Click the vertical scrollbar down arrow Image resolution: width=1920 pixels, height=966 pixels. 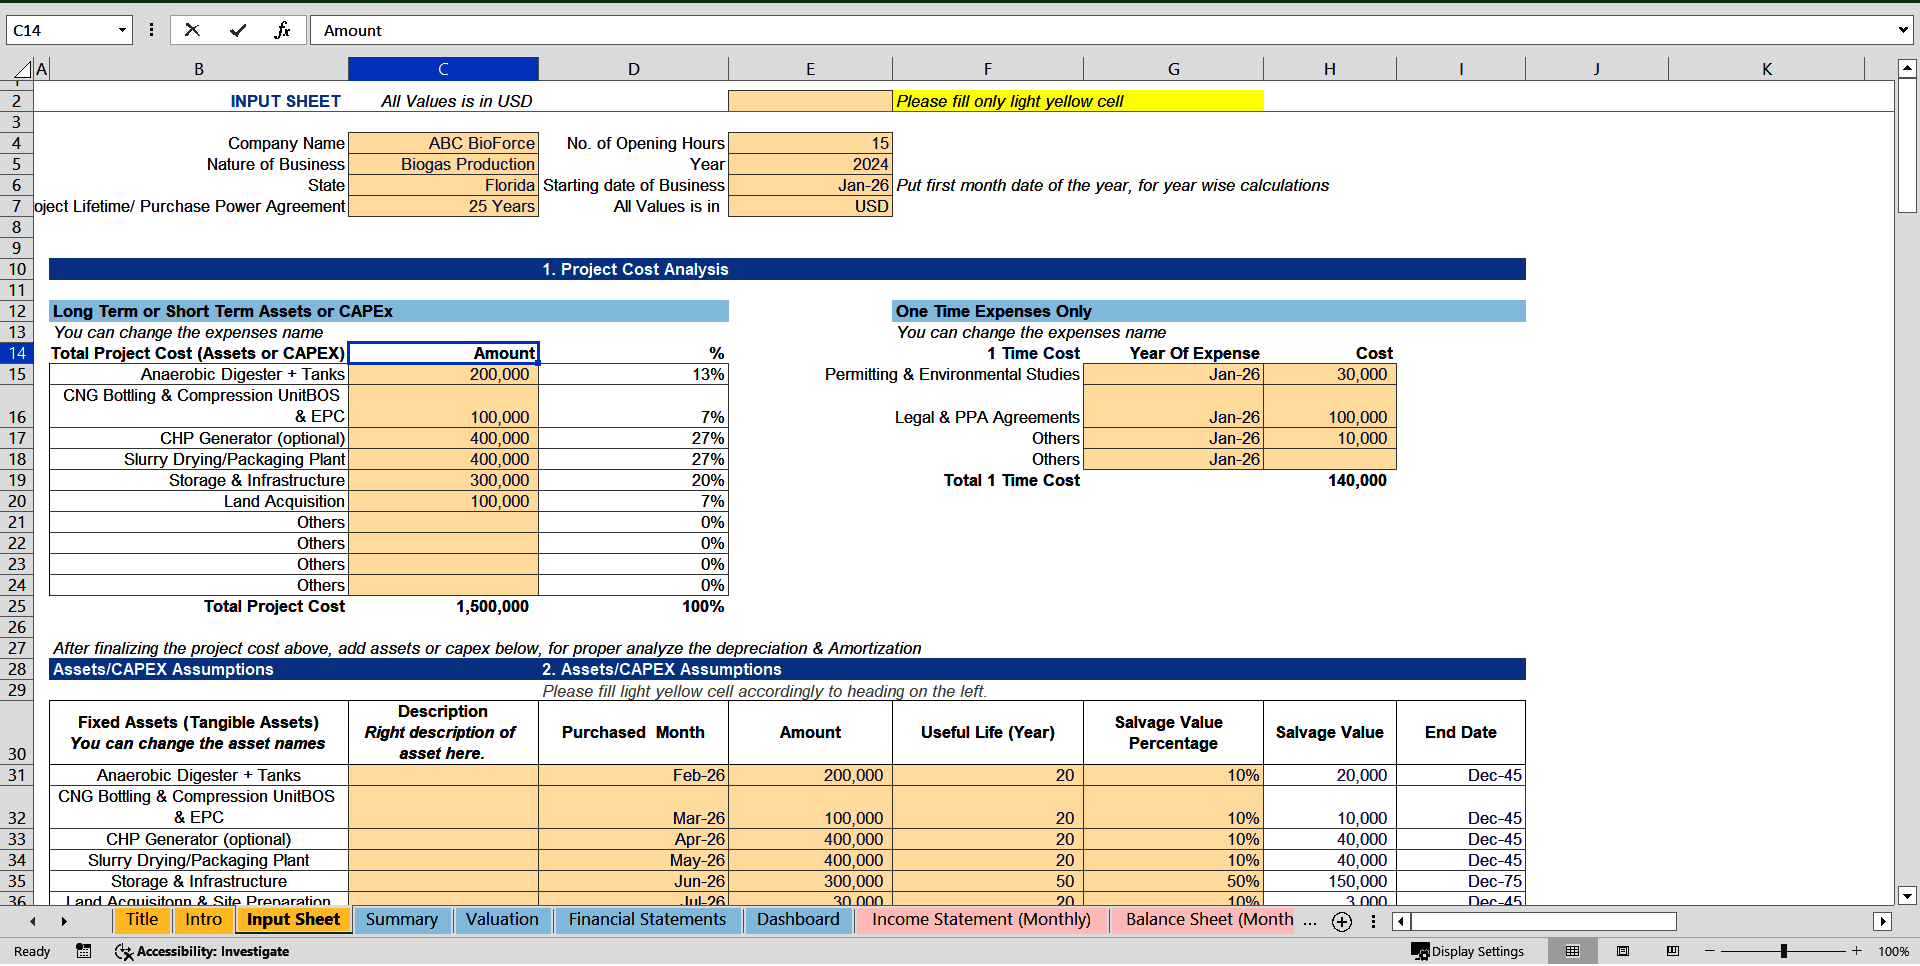pos(1907,896)
